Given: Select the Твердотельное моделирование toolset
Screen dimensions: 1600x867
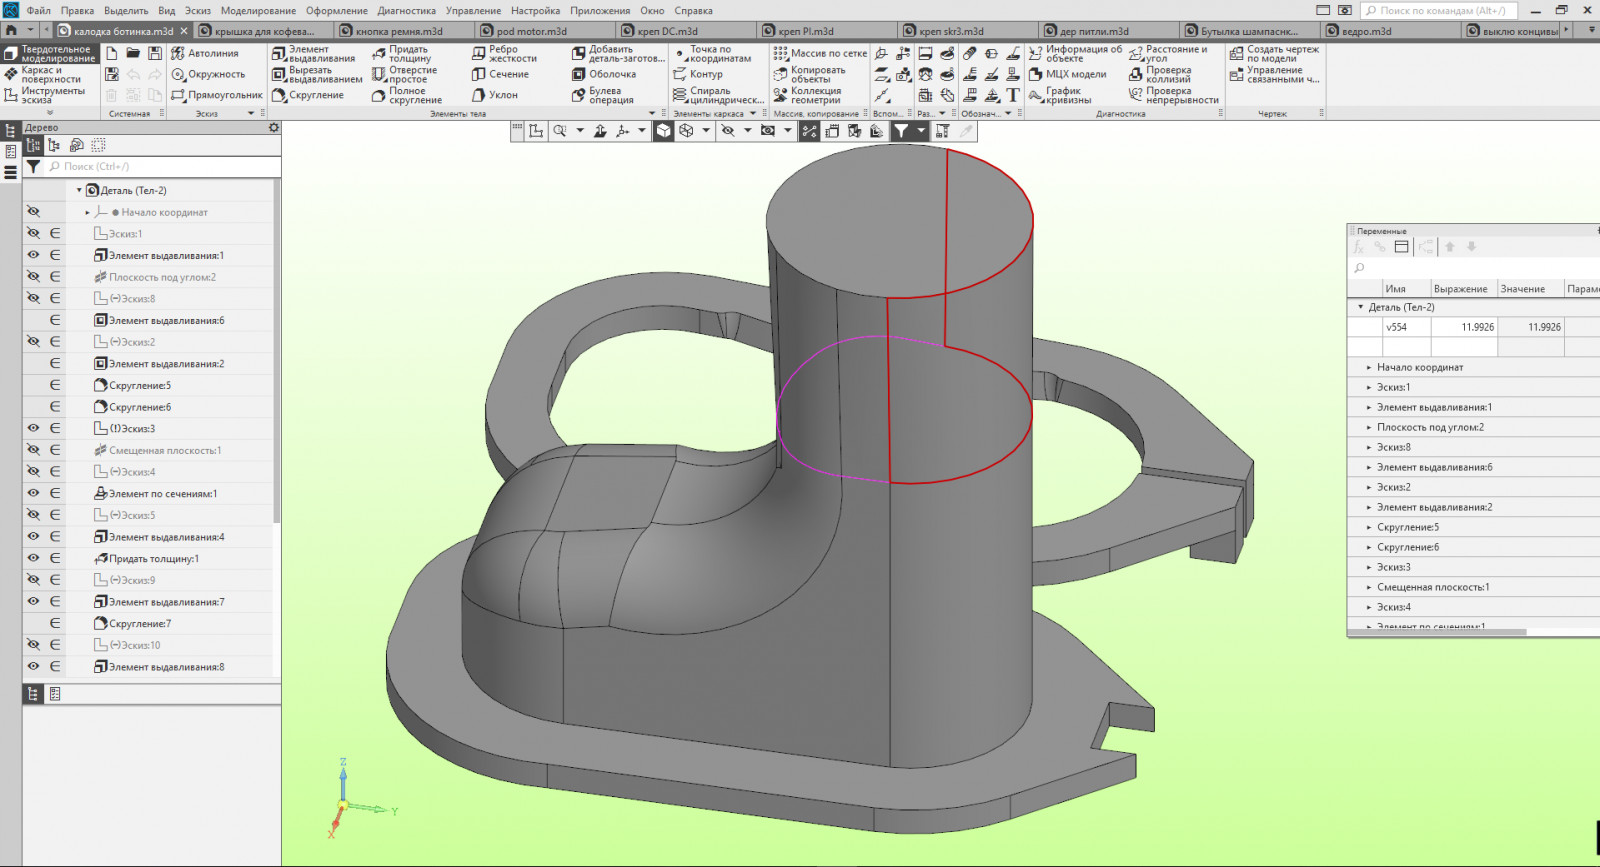Looking at the screenshot, I should pyautogui.click(x=49, y=54).
